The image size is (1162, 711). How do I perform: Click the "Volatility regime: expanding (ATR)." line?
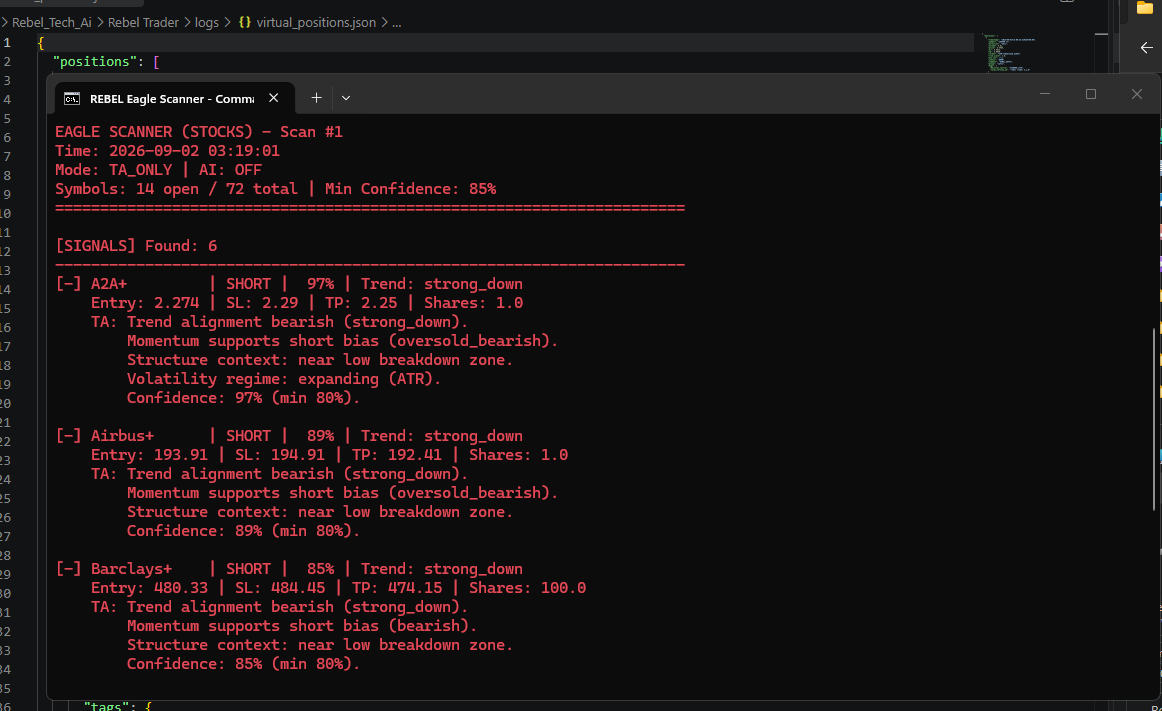pos(284,379)
